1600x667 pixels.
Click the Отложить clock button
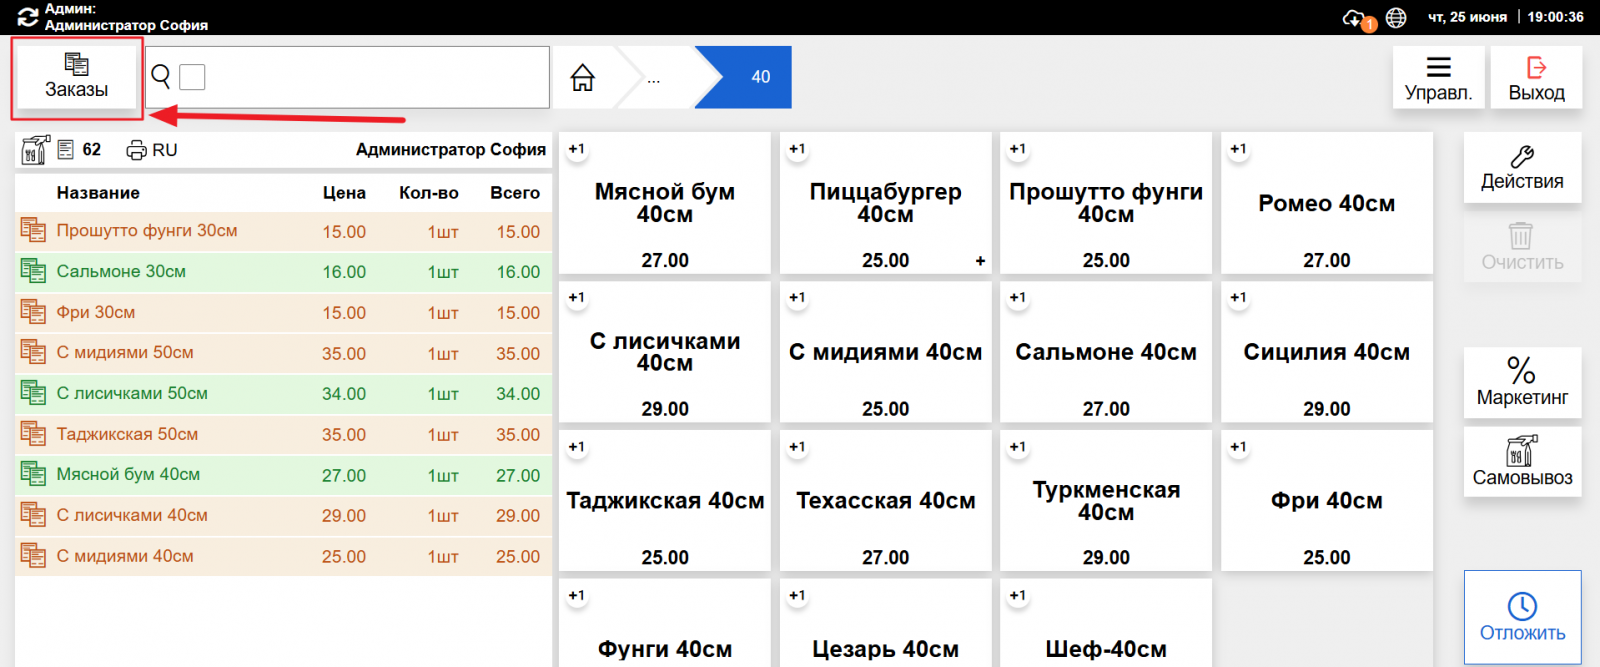[1522, 617]
